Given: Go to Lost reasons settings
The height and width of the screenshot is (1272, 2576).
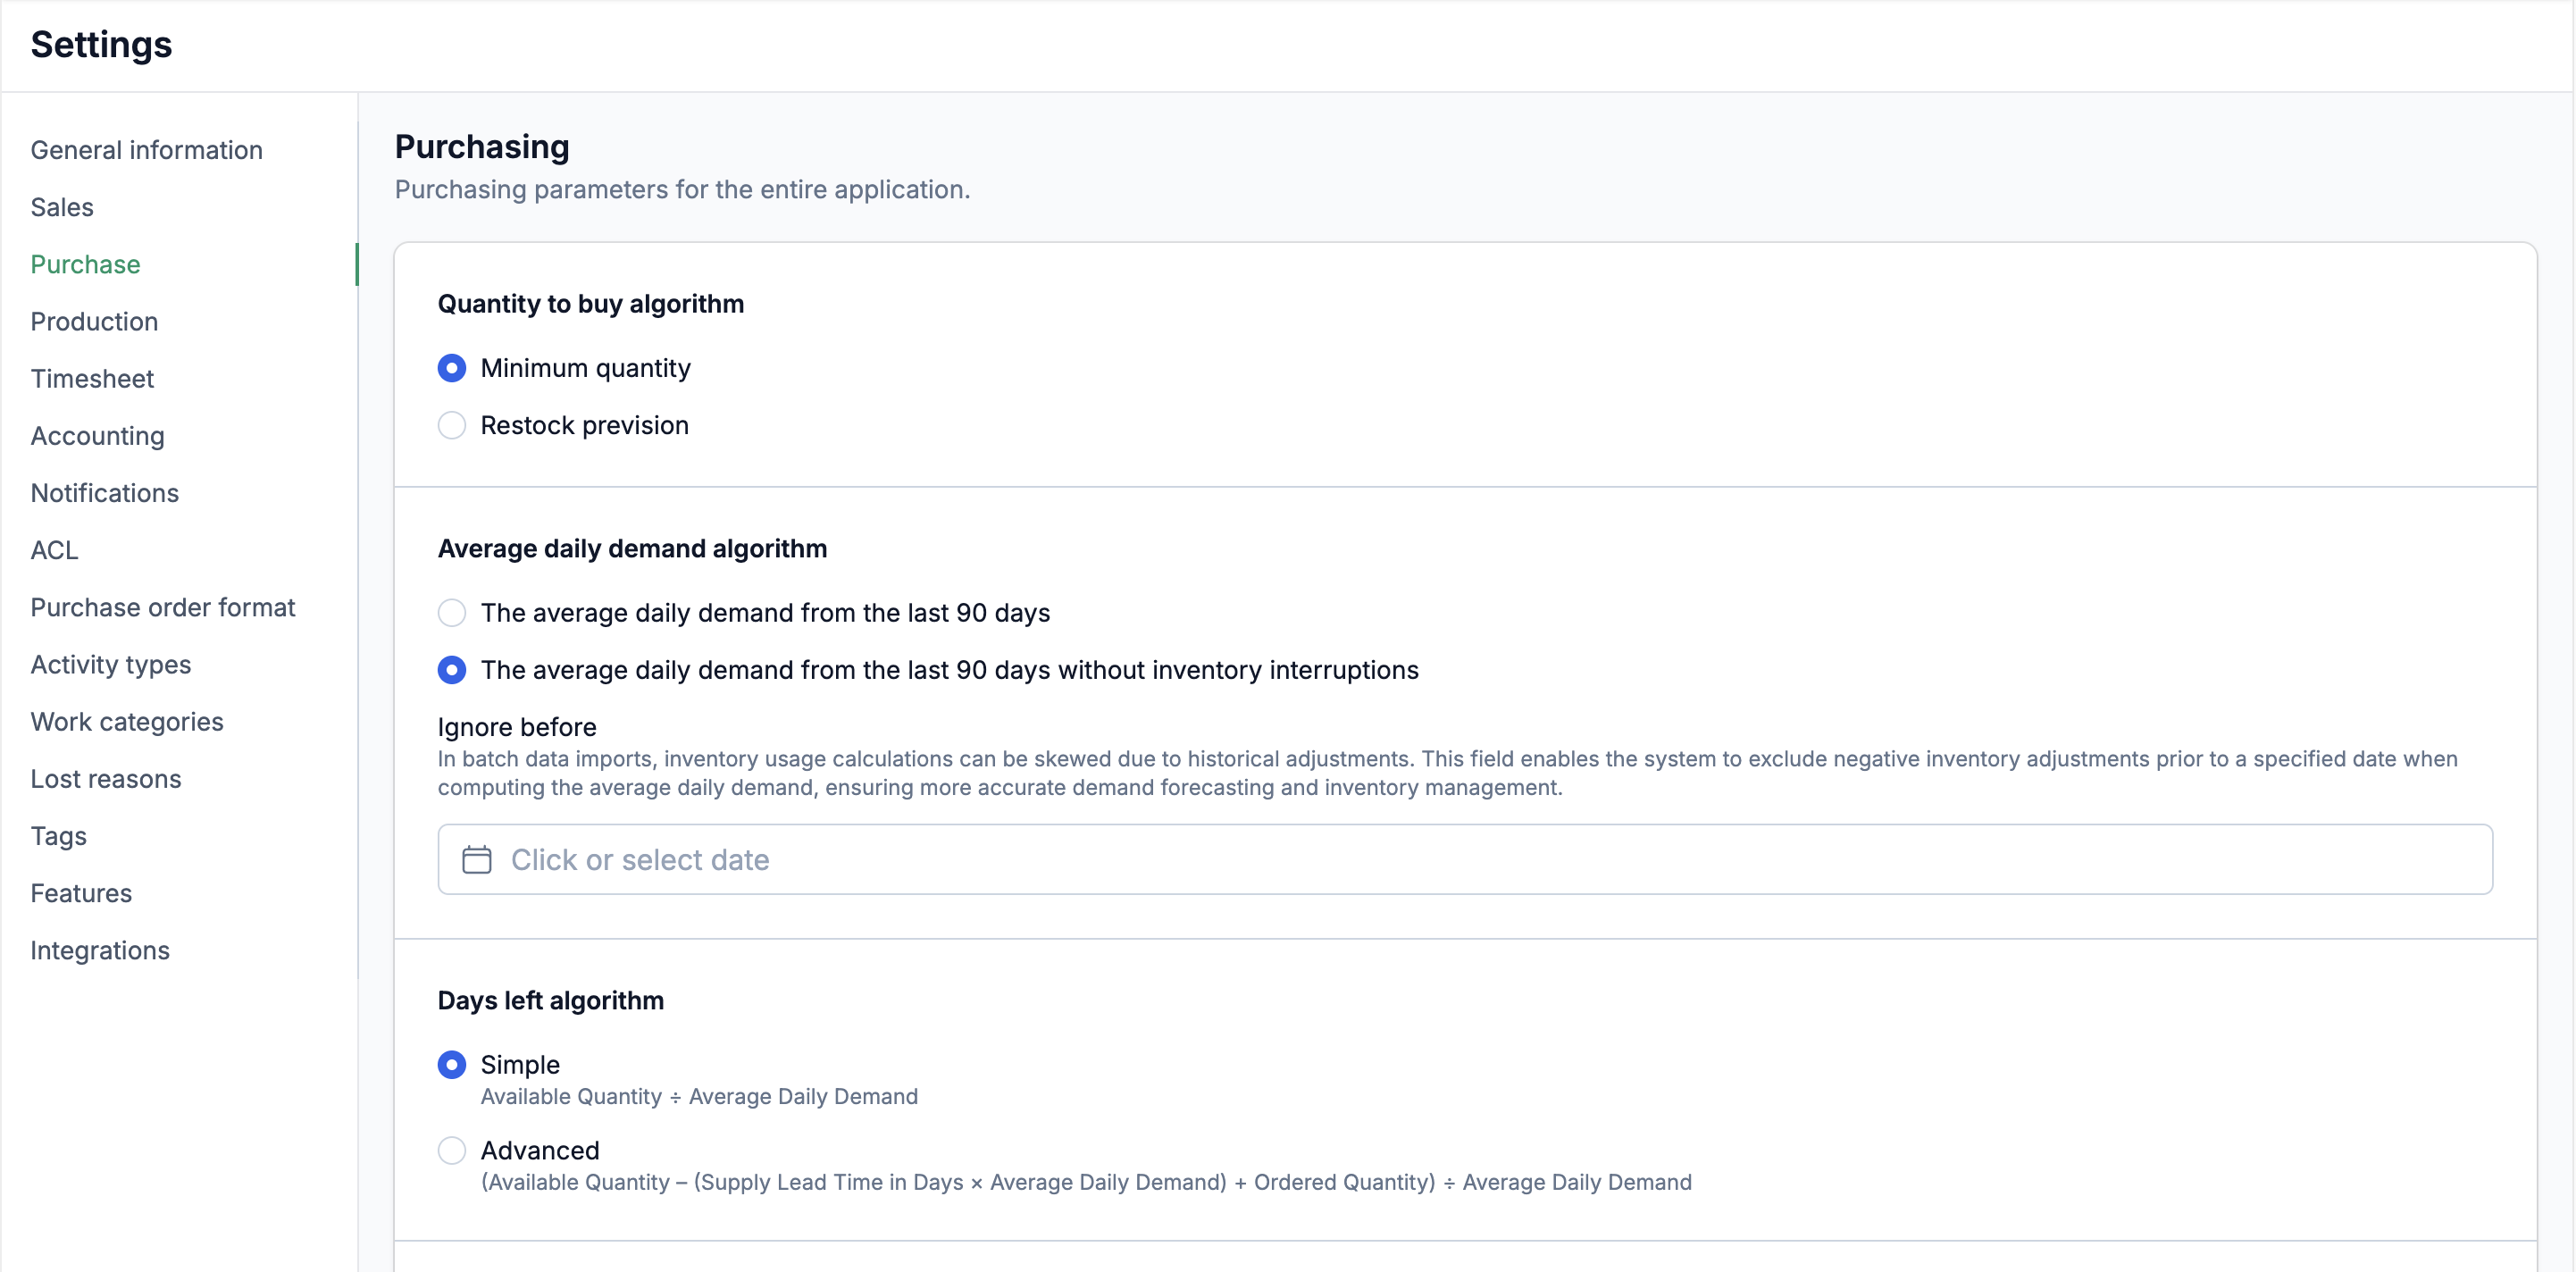Looking at the screenshot, I should coord(106,778).
